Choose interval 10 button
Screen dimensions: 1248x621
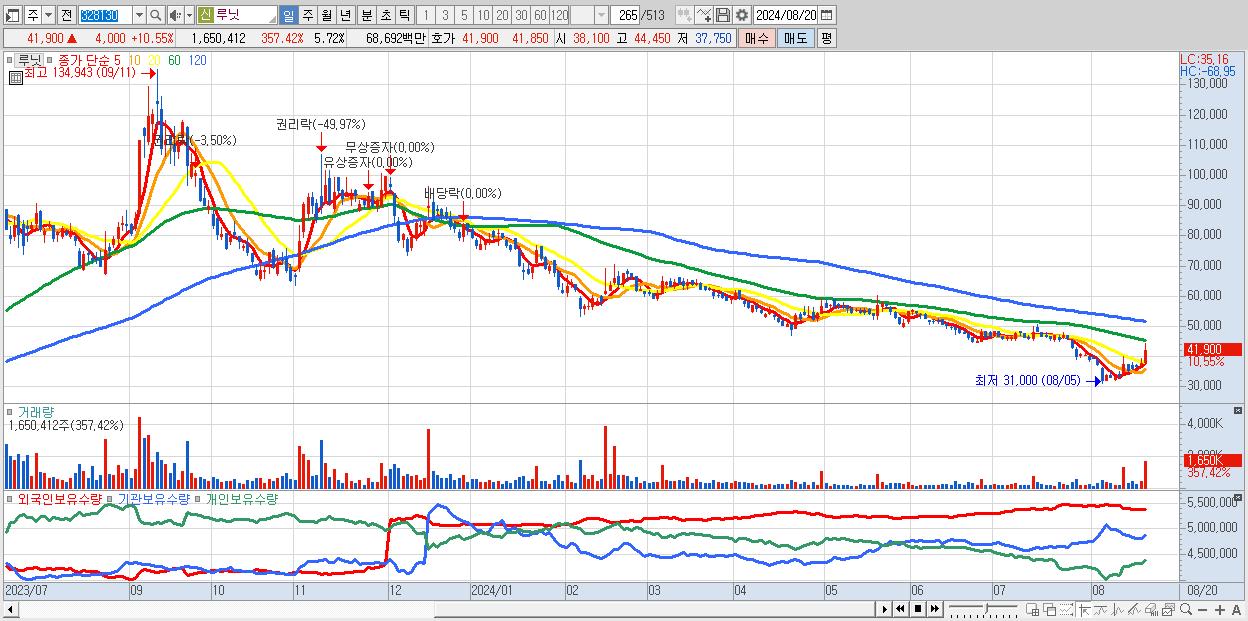pyautogui.click(x=483, y=15)
